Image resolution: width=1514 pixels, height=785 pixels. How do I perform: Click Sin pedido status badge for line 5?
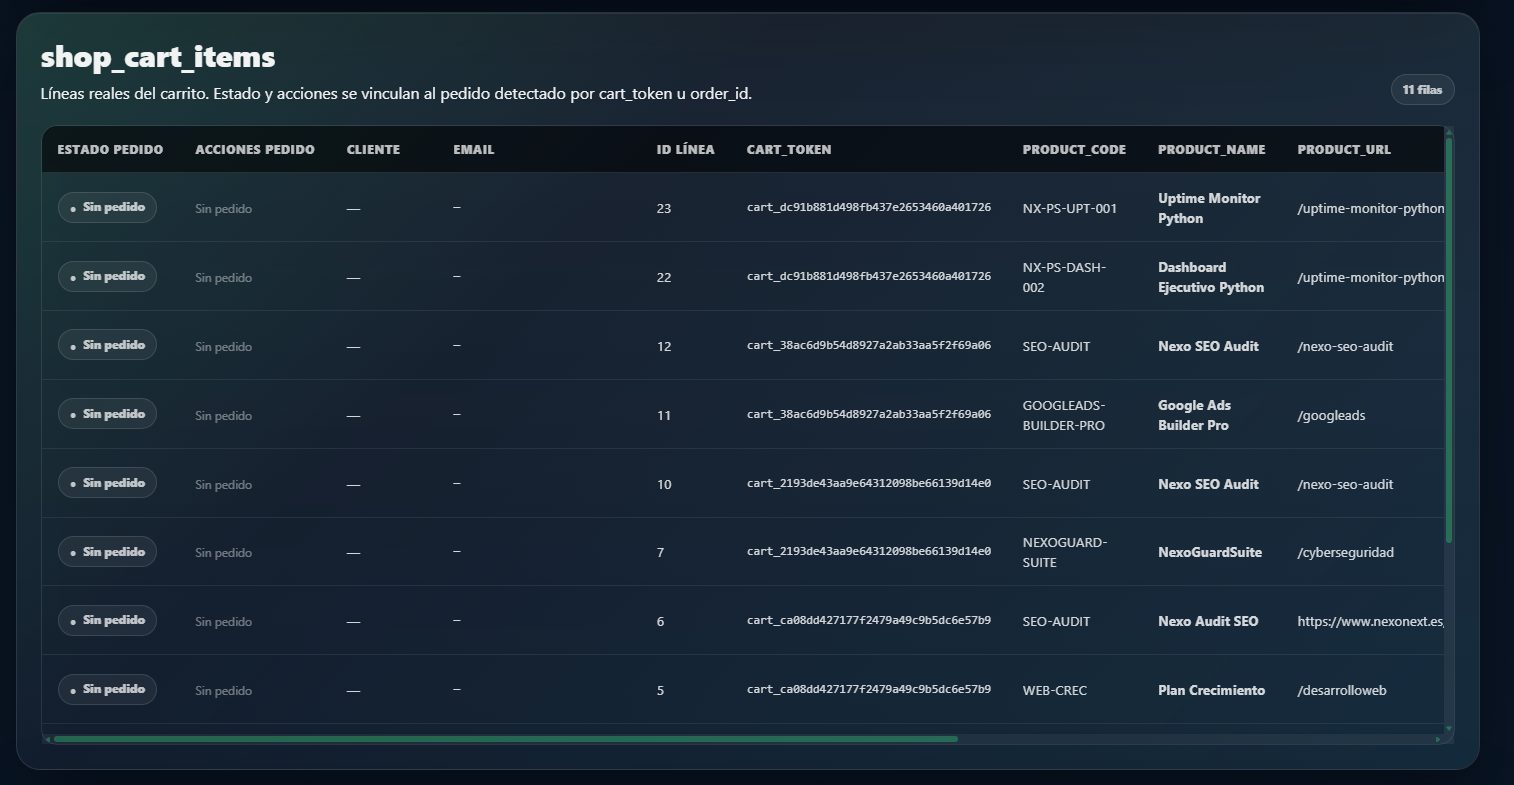click(x=107, y=689)
